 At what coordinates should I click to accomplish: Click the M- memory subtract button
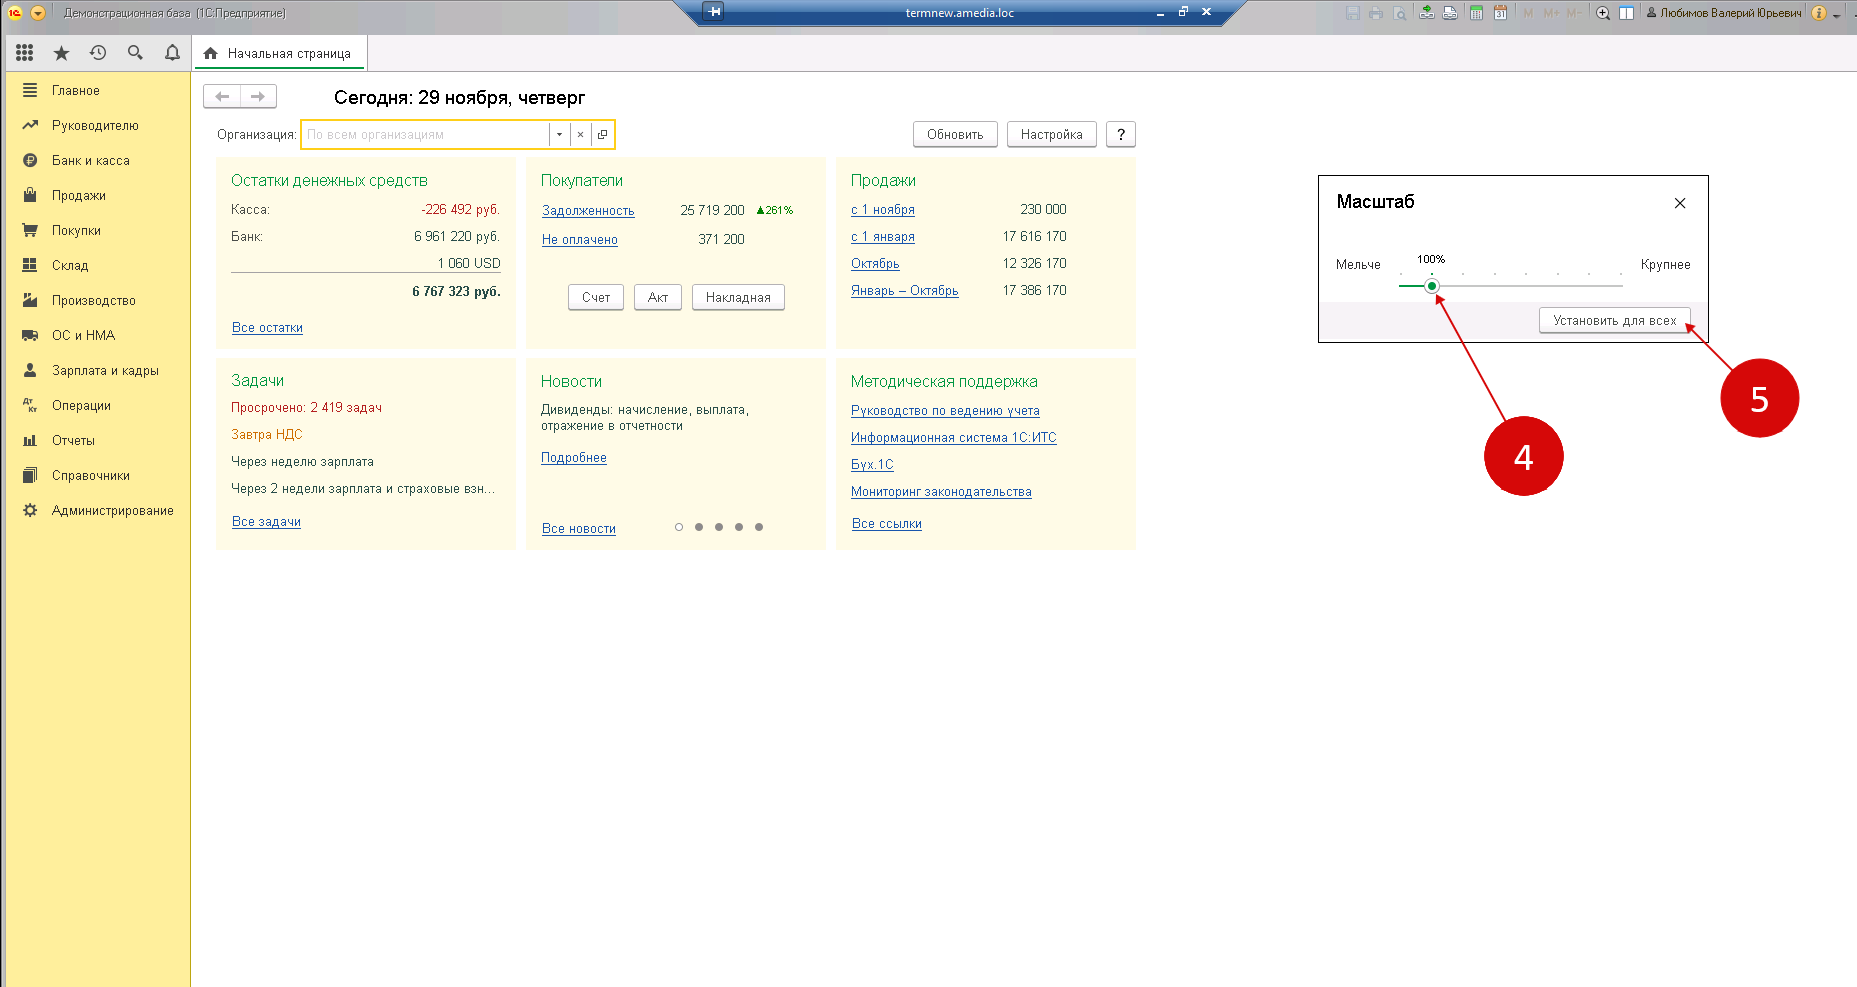(x=1574, y=13)
